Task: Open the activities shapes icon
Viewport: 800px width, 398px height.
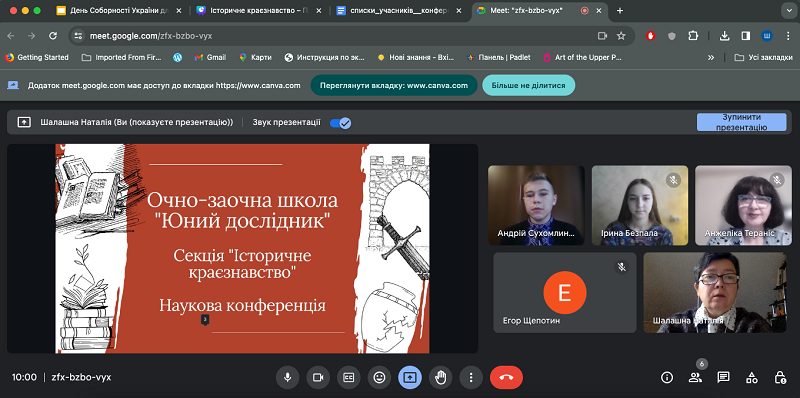Action: [752, 378]
